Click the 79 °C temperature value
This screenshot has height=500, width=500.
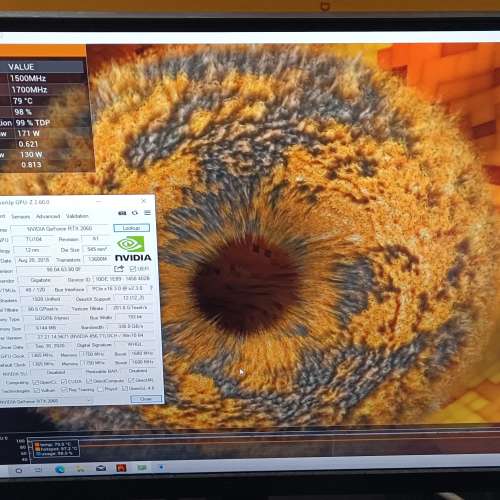[22, 101]
